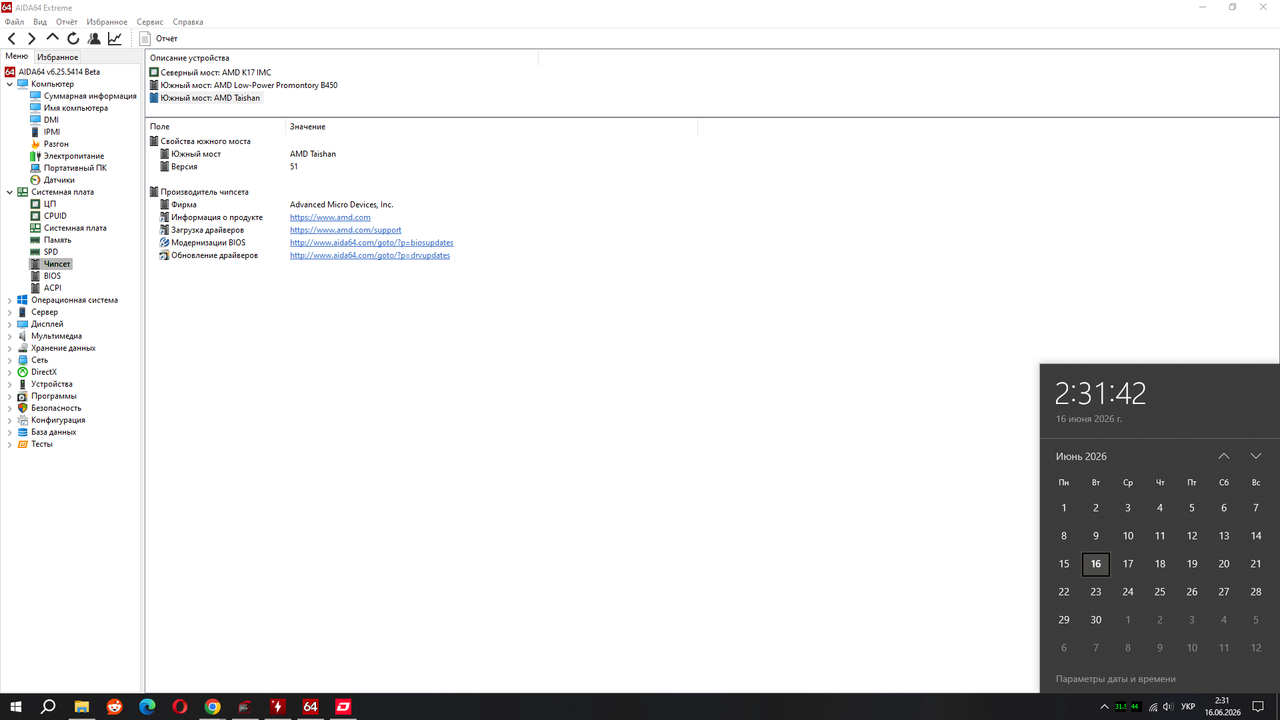Open Google Chrome from the taskbar
This screenshot has height=720, width=1280.
click(x=212, y=707)
